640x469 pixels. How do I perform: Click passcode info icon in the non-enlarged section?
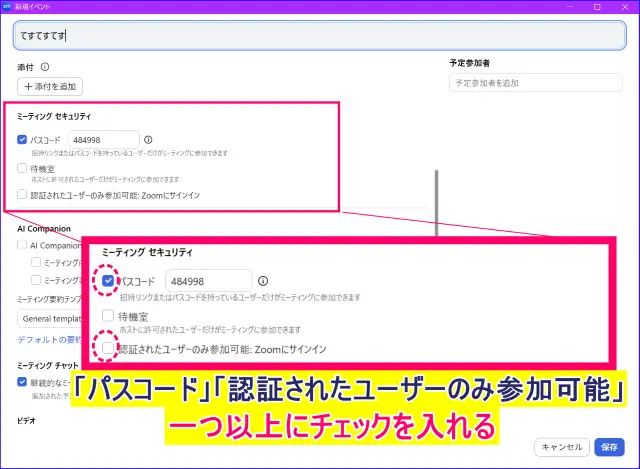coord(148,140)
